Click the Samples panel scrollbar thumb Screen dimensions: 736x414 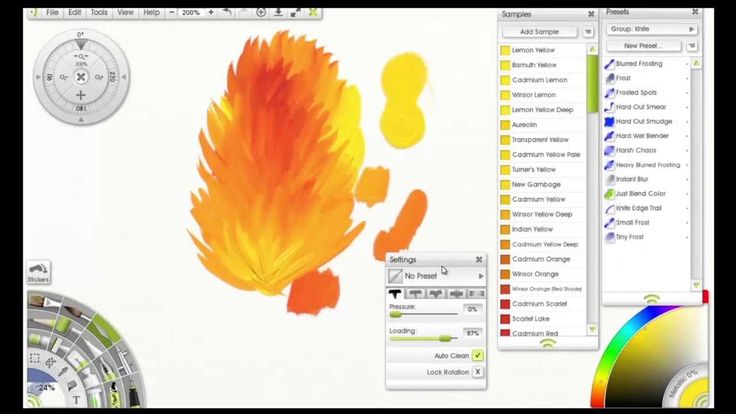tap(592, 84)
